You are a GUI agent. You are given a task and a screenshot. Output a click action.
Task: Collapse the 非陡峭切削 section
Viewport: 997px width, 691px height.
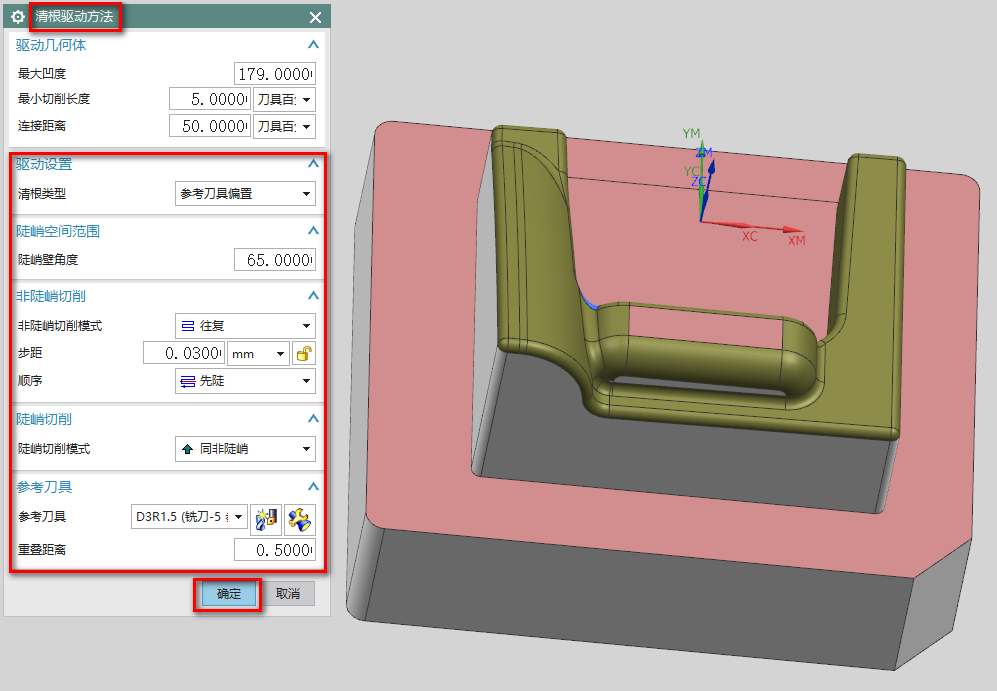point(313,296)
